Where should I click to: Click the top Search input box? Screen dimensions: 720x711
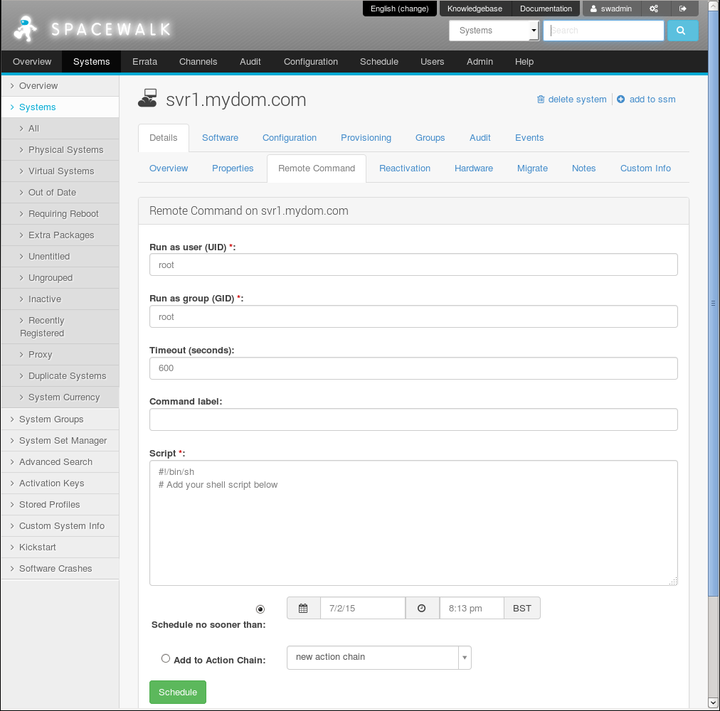coord(603,30)
